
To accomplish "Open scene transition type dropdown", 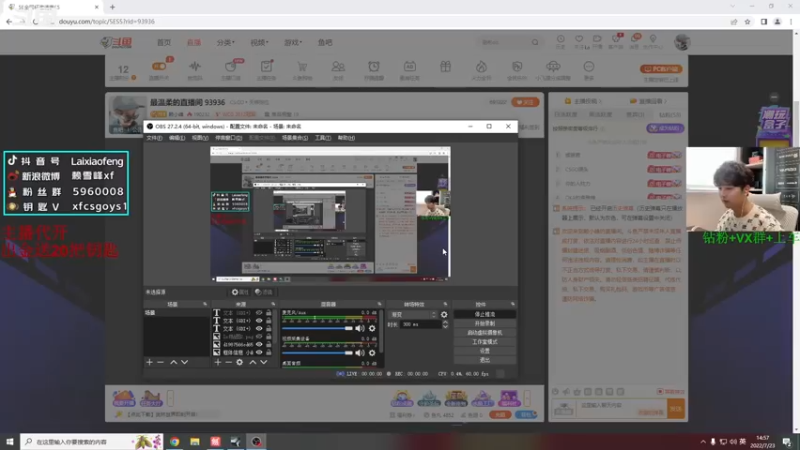I will coord(413,315).
